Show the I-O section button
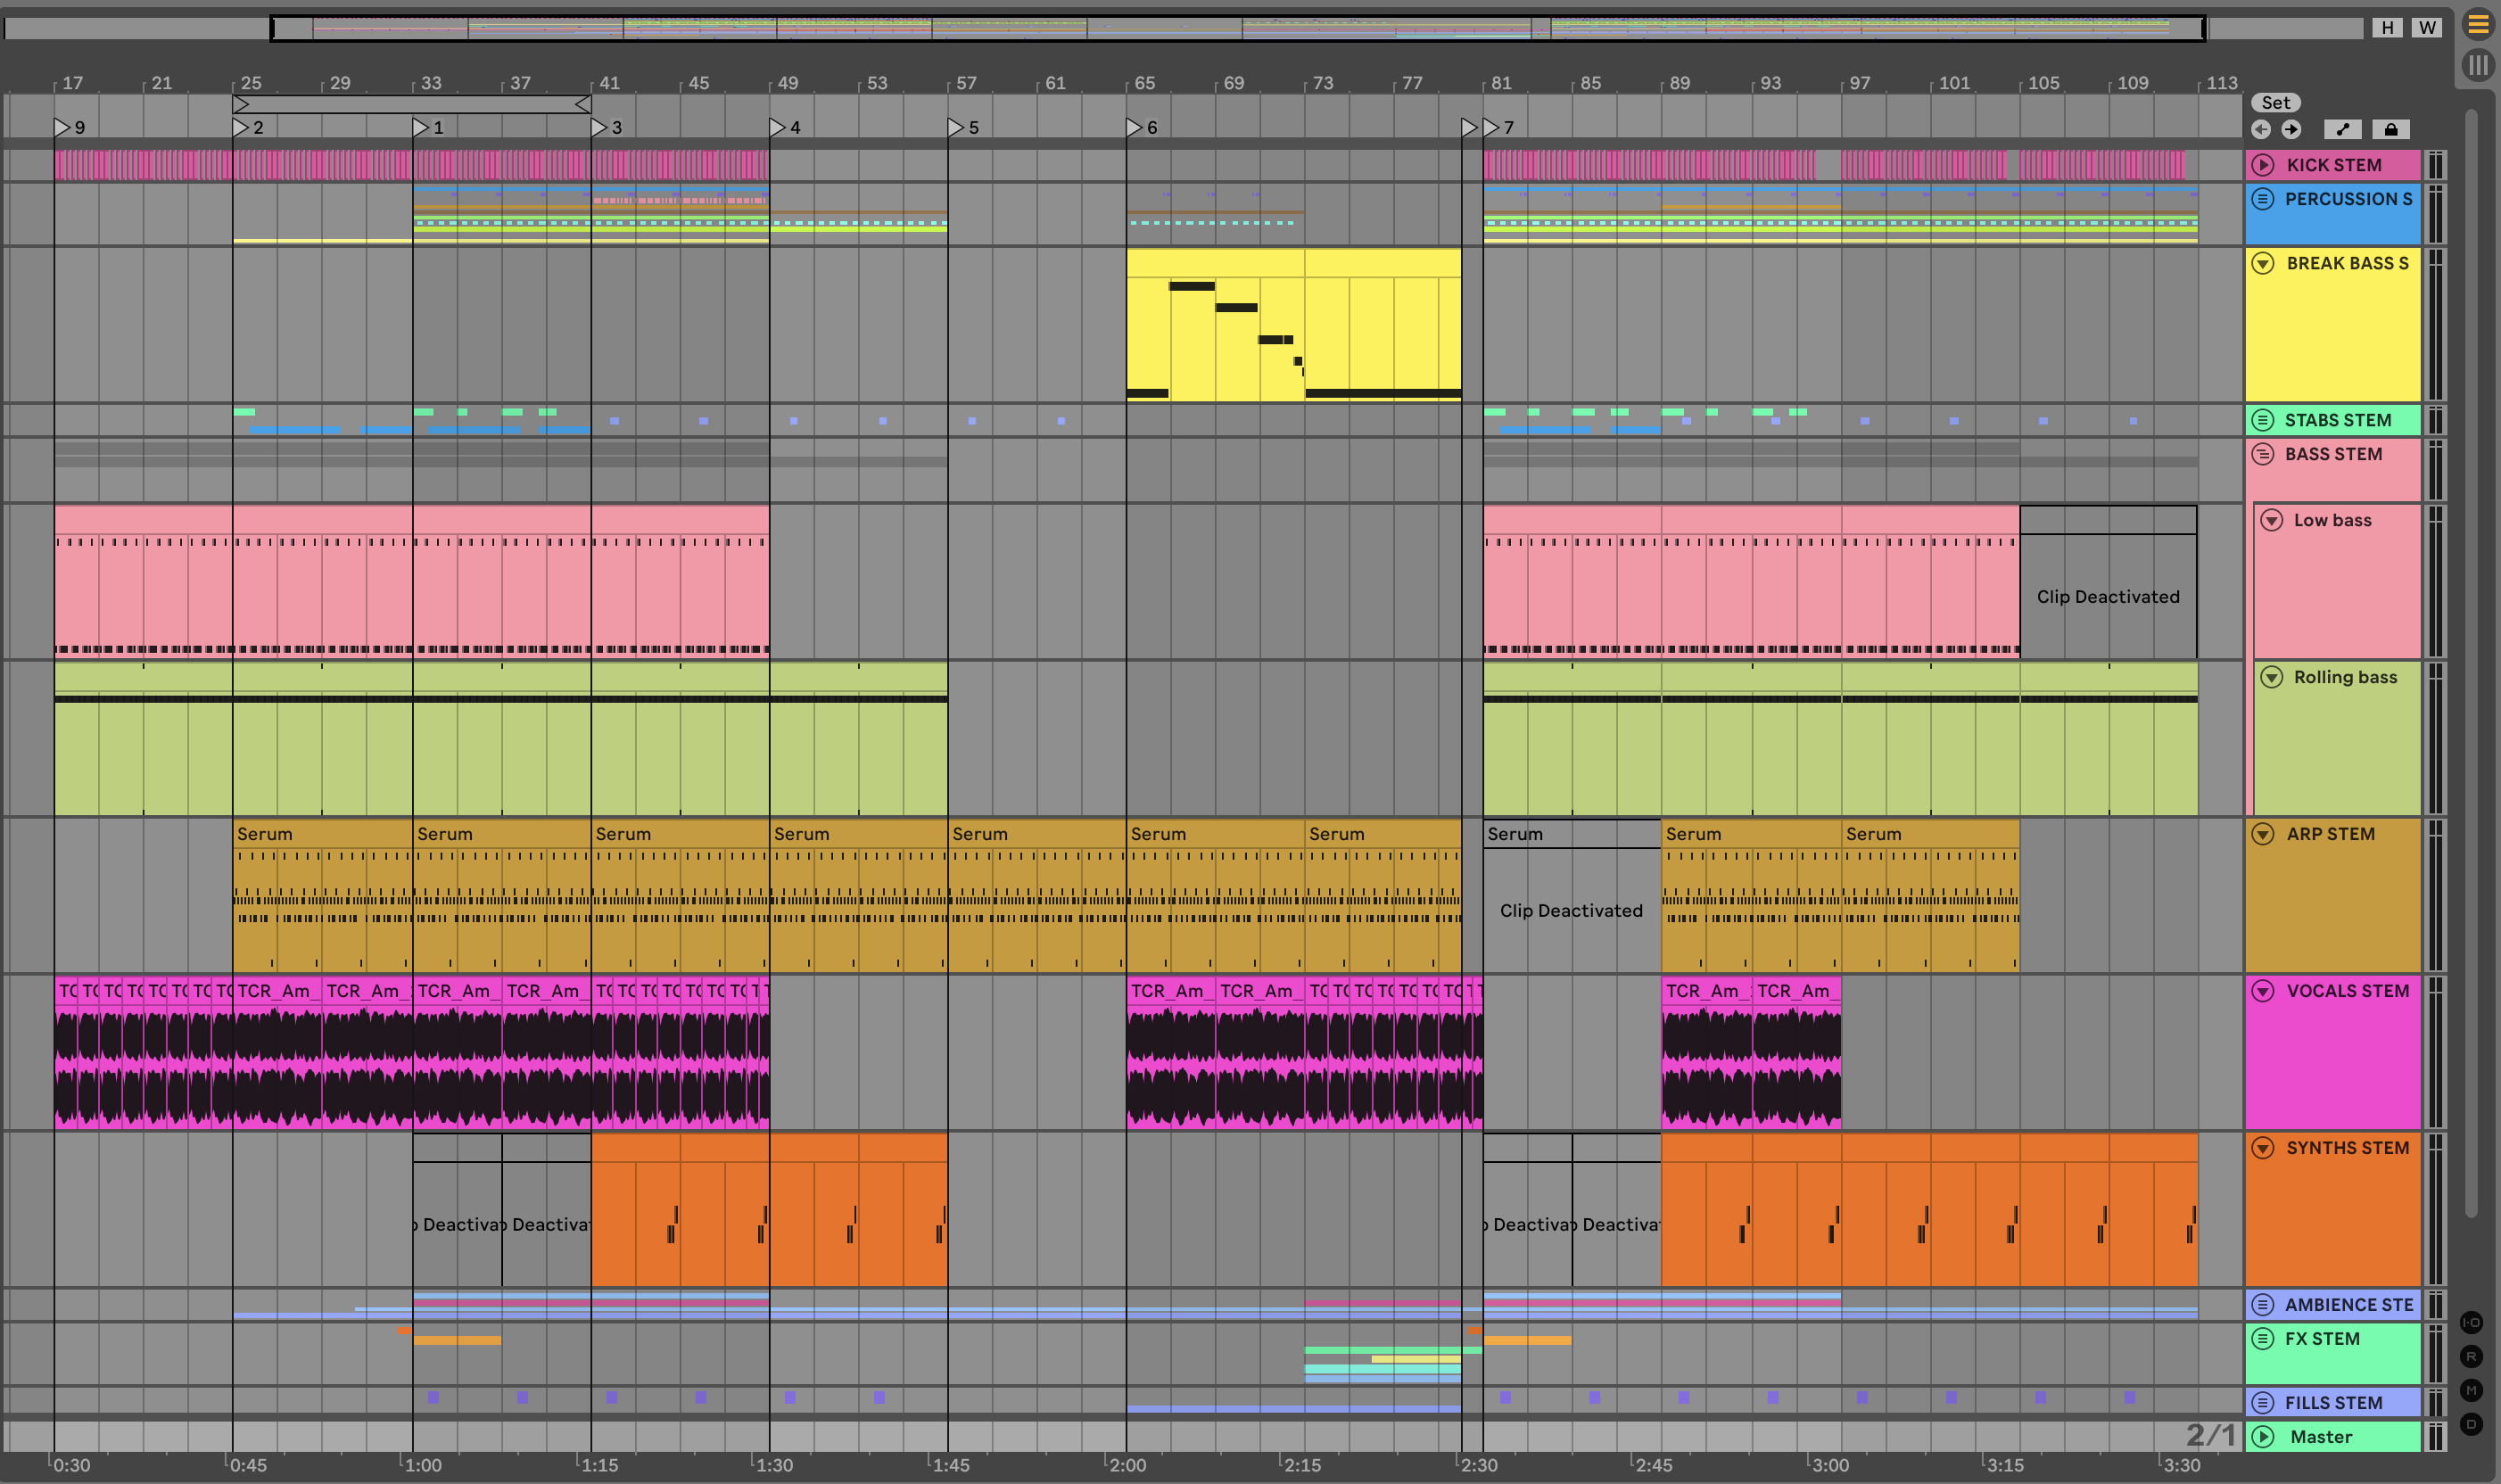Viewport: 2501px width, 1484px height. (2470, 1322)
